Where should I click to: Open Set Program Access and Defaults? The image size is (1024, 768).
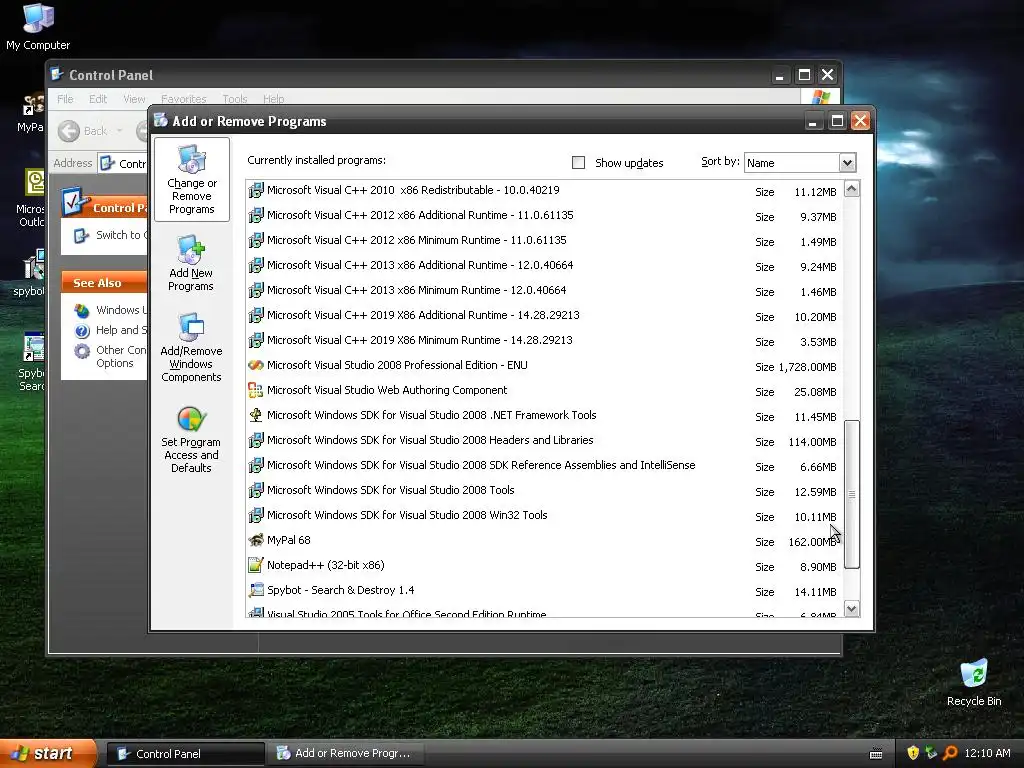191,440
